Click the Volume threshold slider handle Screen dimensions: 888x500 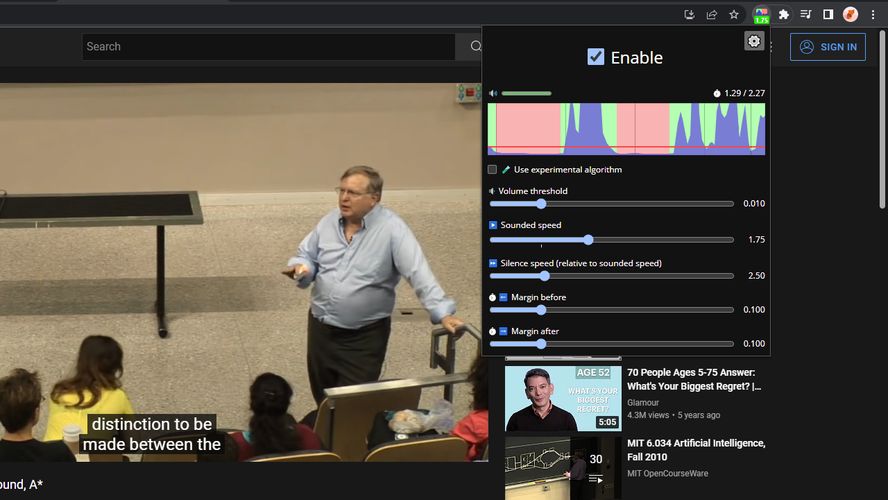[x=541, y=204]
